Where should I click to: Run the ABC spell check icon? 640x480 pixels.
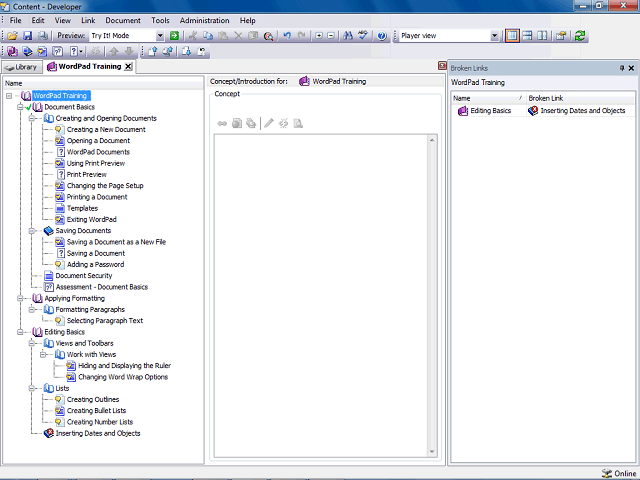click(363, 36)
